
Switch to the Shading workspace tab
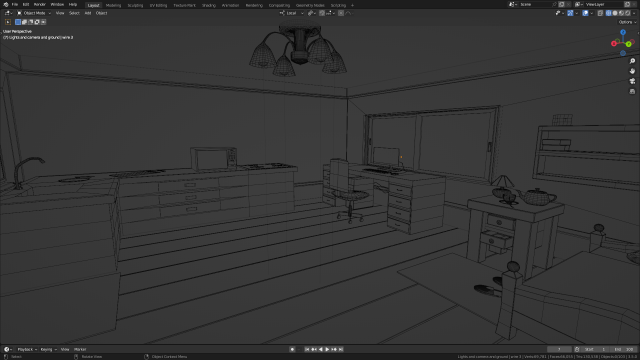209,5
